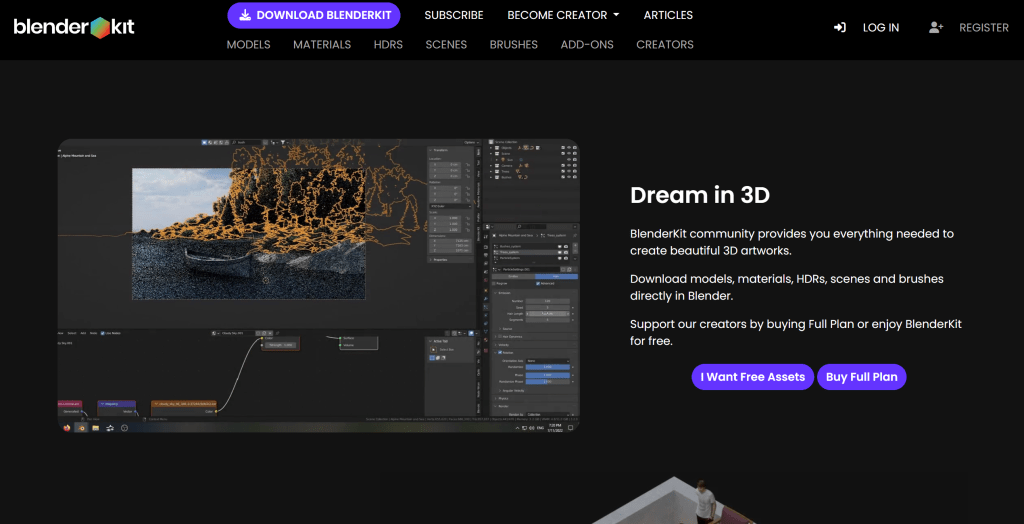Go to the Articles section
Image resolution: width=1024 pixels, height=524 pixels.
(668, 15)
